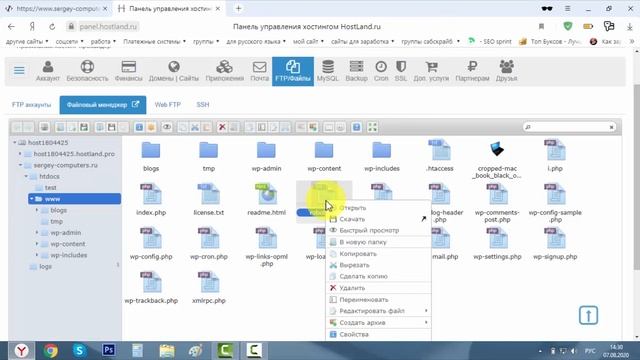Collapse the htdocs tree node
The width and height of the screenshot is (640, 360).
coord(26,176)
